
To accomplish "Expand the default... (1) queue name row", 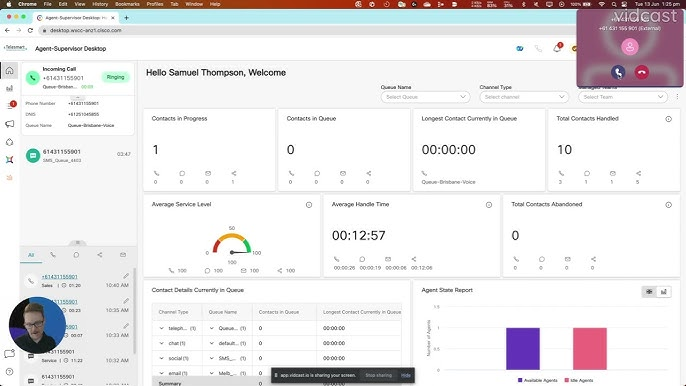I will coord(211,343).
